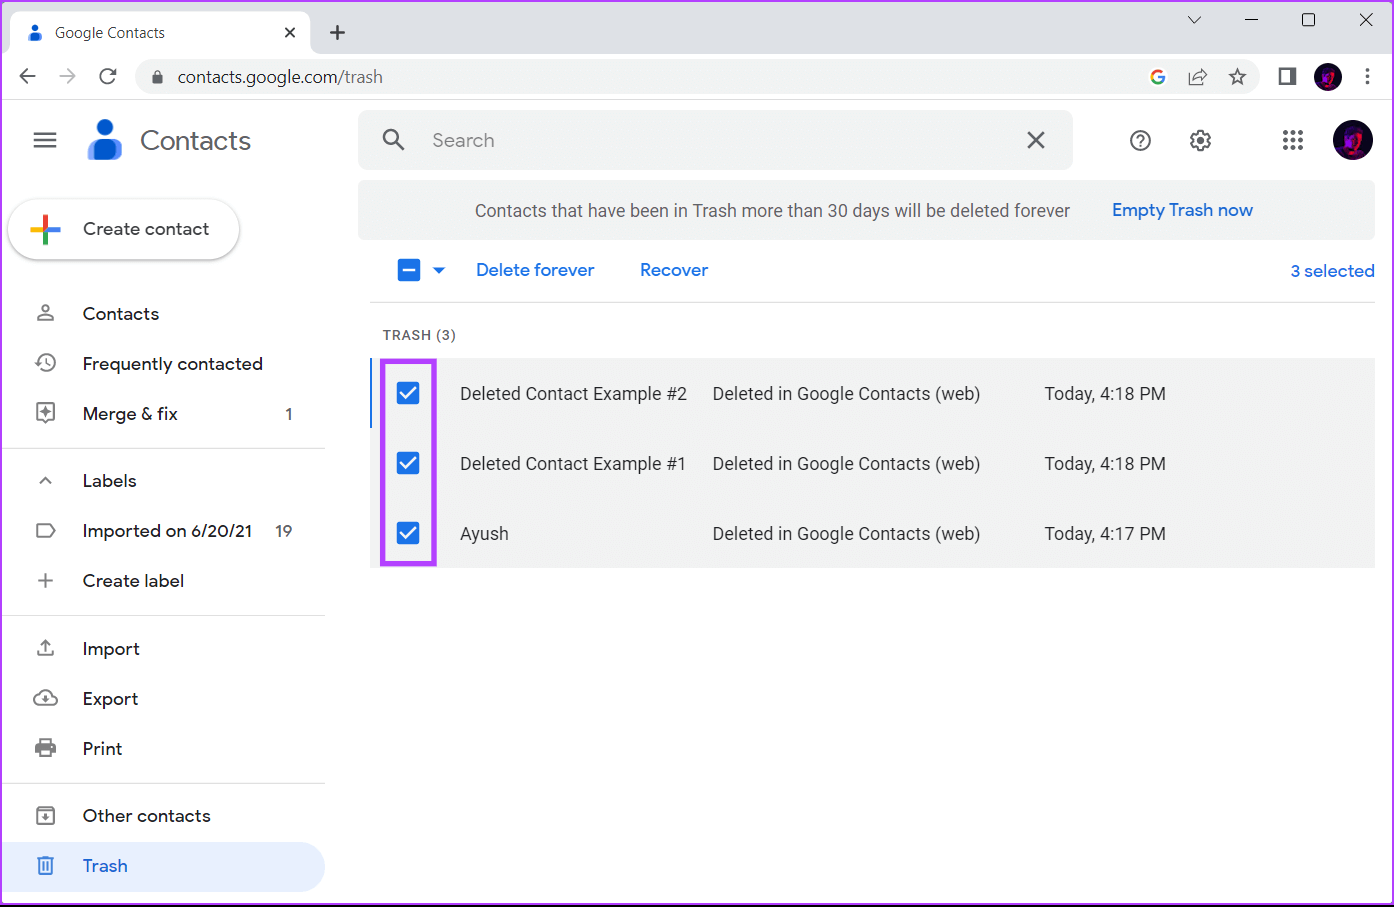The height and width of the screenshot is (907, 1394).
Task: Click Create label in the sidebar
Action: (164, 581)
